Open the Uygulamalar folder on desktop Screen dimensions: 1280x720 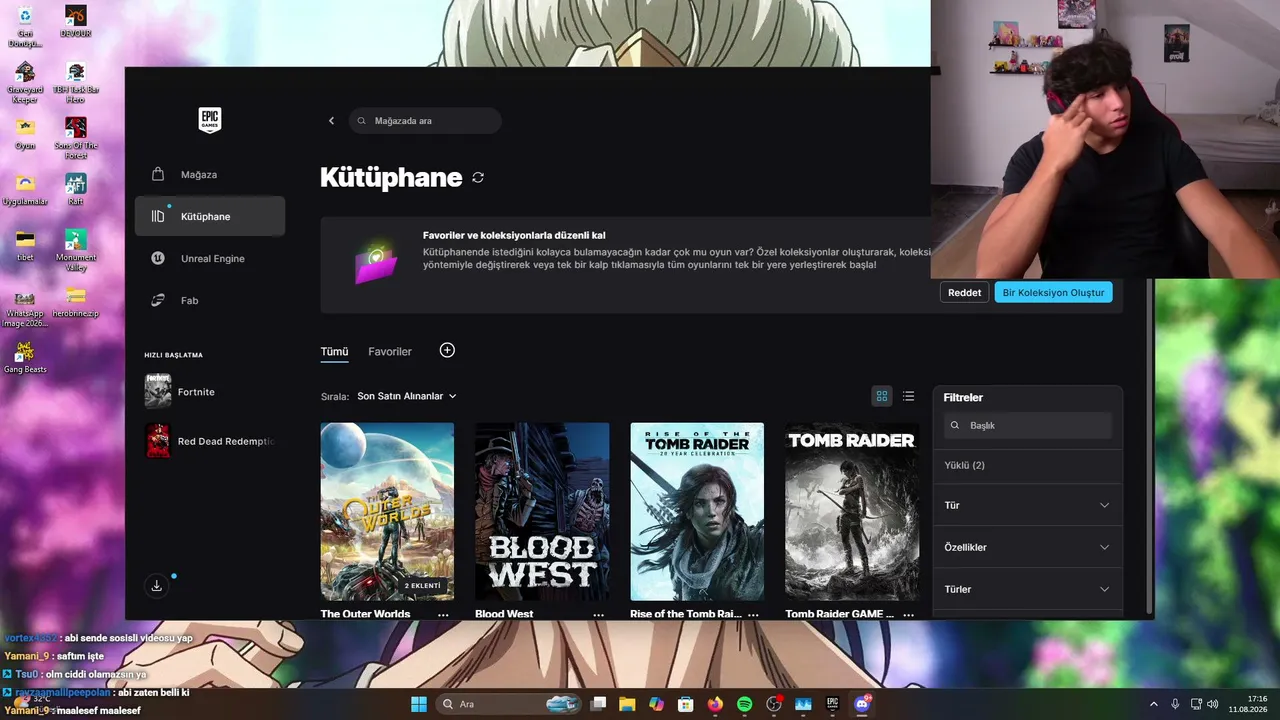(x=25, y=189)
